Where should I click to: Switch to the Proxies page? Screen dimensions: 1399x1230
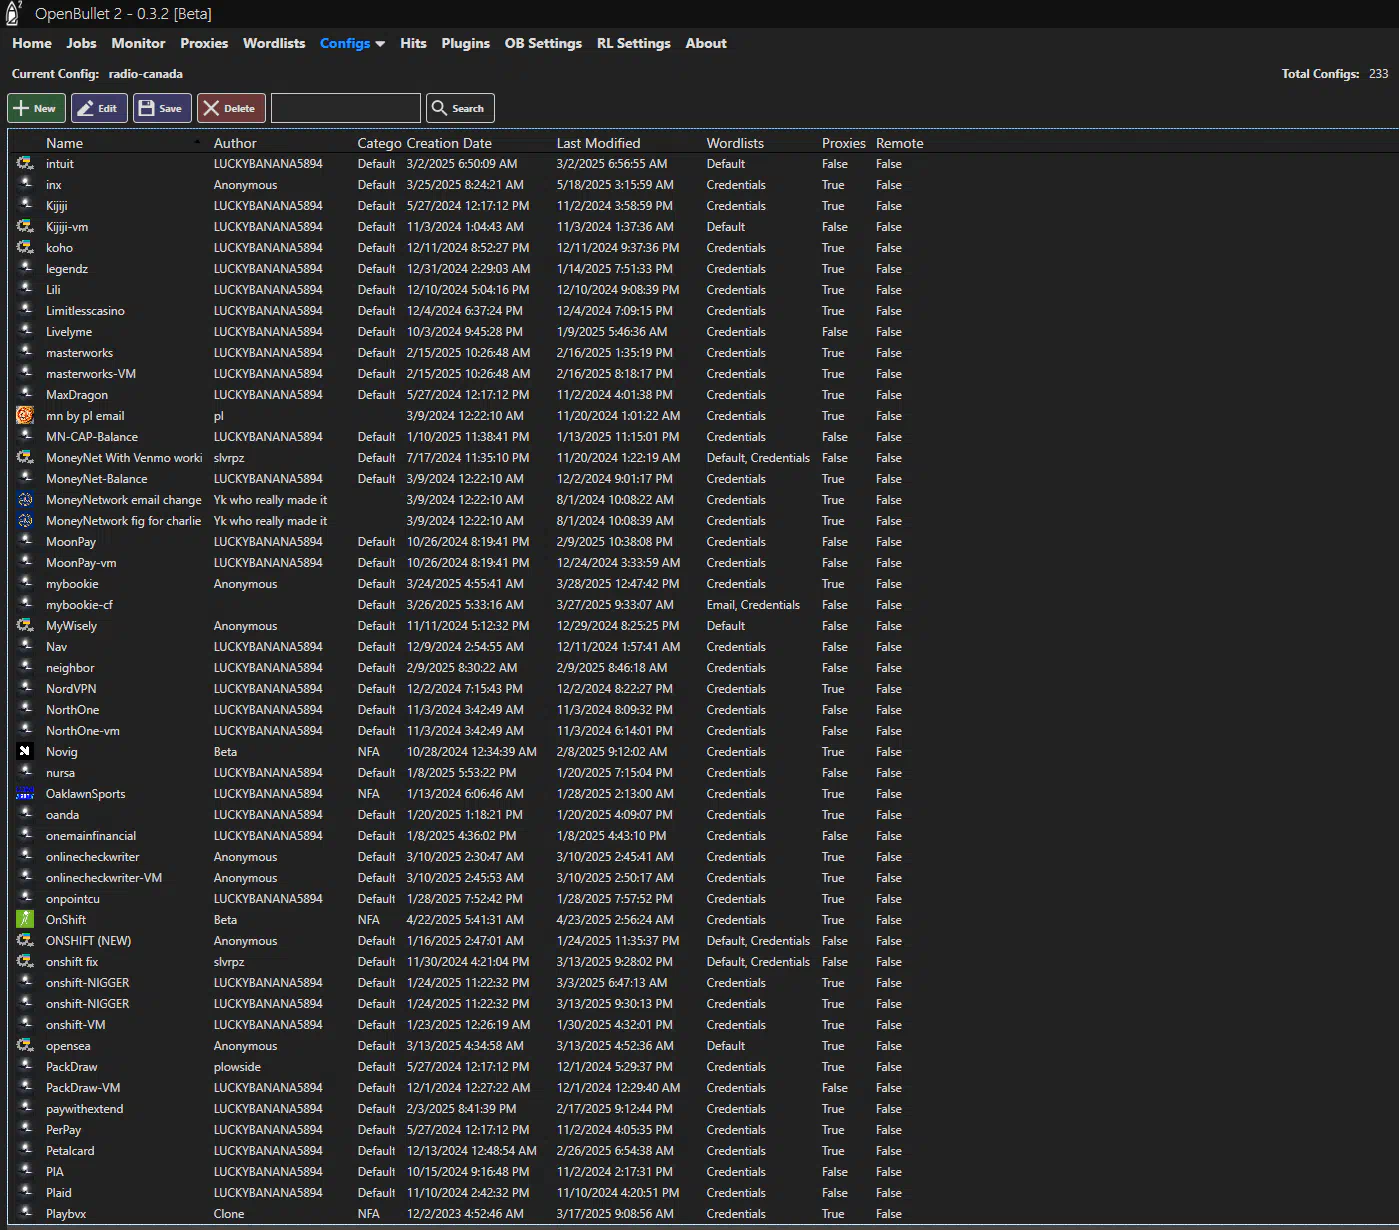pyautogui.click(x=204, y=44)
